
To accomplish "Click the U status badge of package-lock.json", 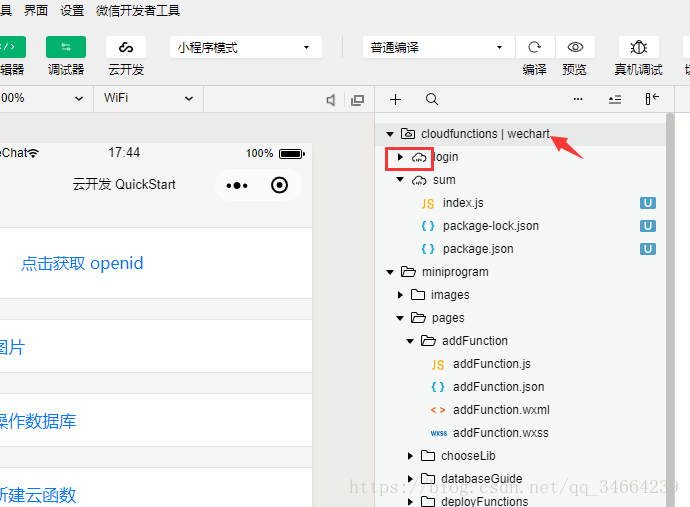I will pyautogui.click(x=648, y=226).
